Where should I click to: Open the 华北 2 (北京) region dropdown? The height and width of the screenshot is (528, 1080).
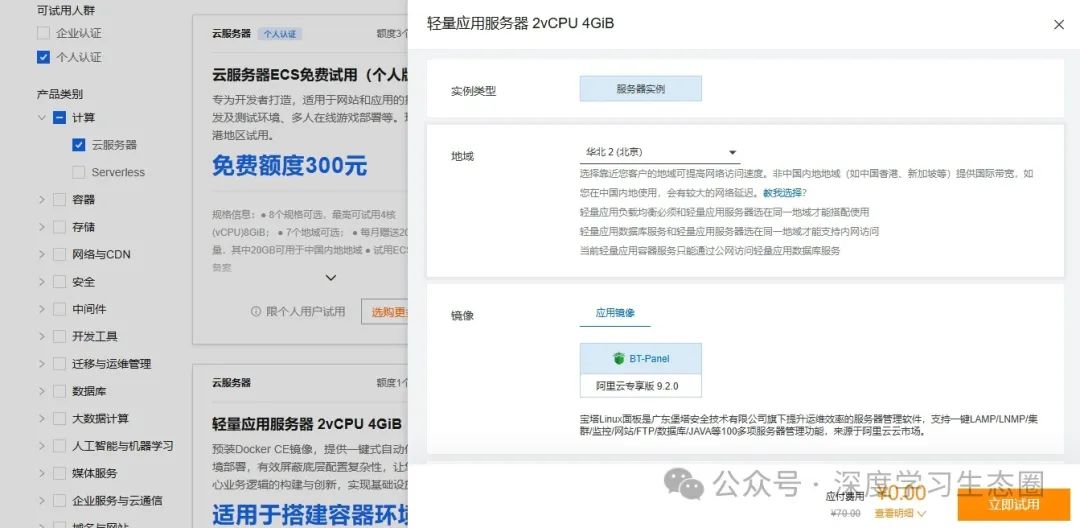tap(660, 152)
